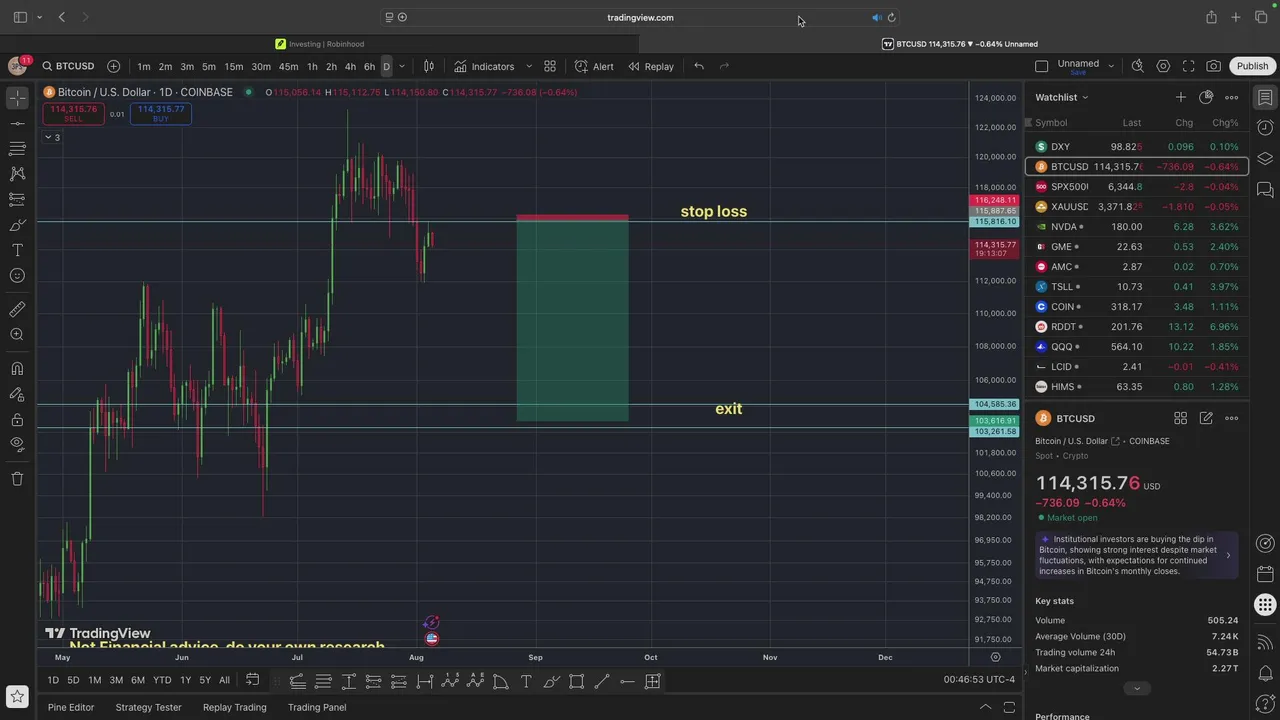
Task: Open the note edit icon beside BTCUSD
Action: [1206, 418]
